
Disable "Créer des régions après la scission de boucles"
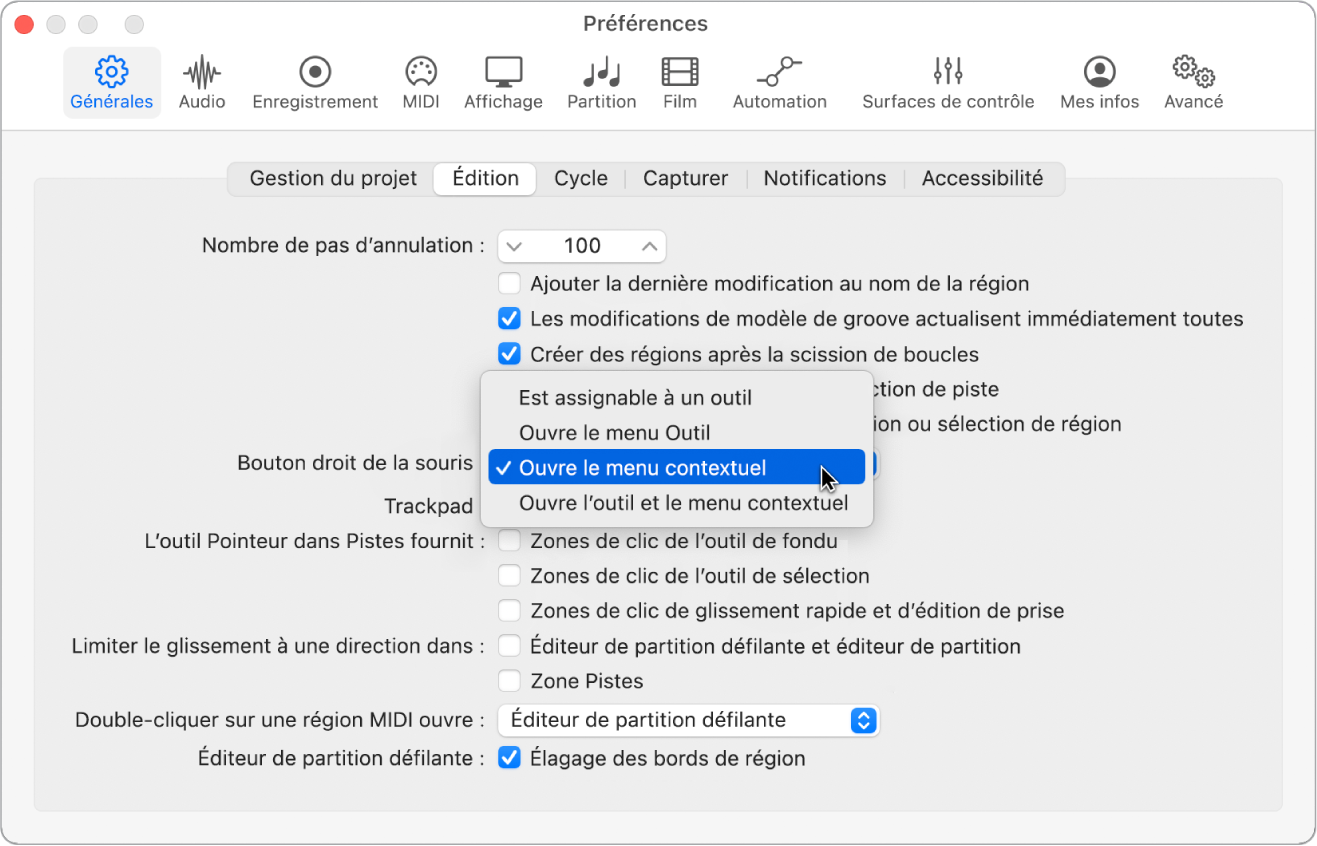510,353
